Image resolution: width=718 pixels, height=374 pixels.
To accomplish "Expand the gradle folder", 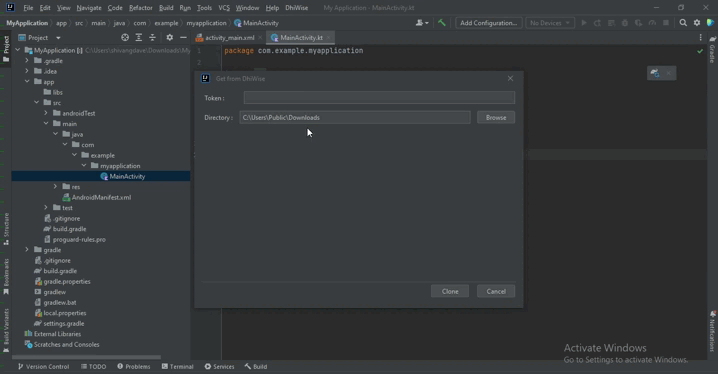I will 27,250.
